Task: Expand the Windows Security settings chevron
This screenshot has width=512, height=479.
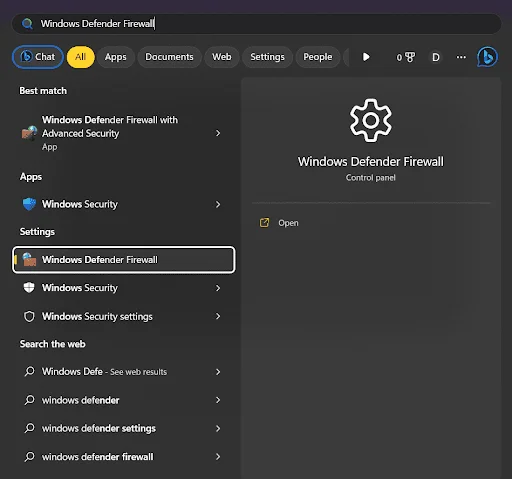Action: click(x=218, y=316)
